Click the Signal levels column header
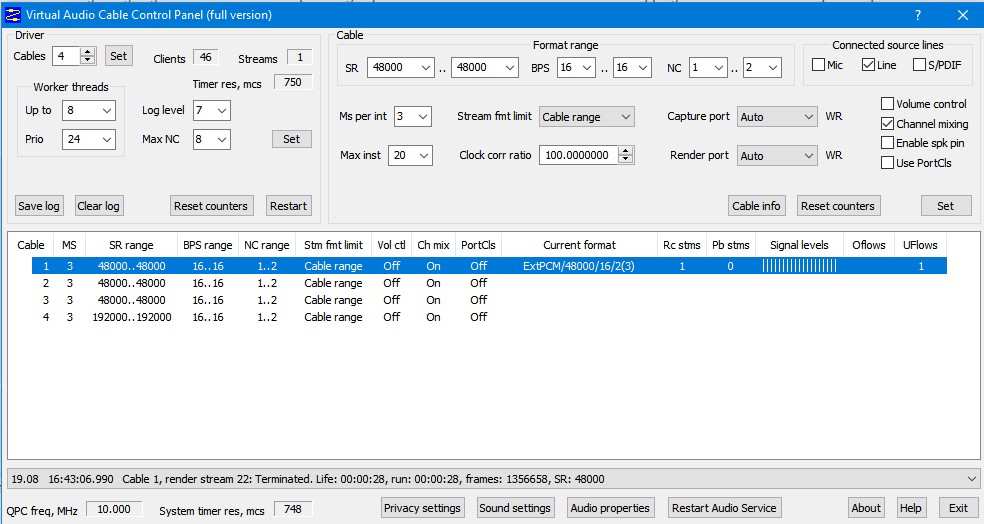Screen dimensions: 984x524 point(799,245)
